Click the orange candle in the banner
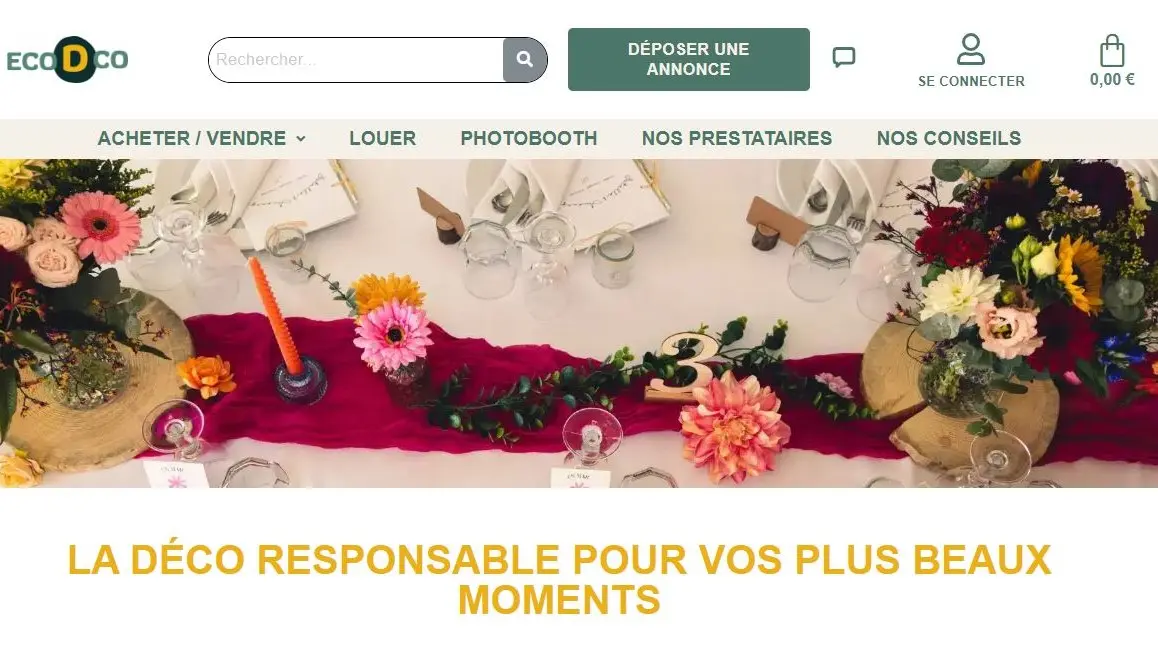Screen dimensions: 1158x651 click(x=276, y=316)
